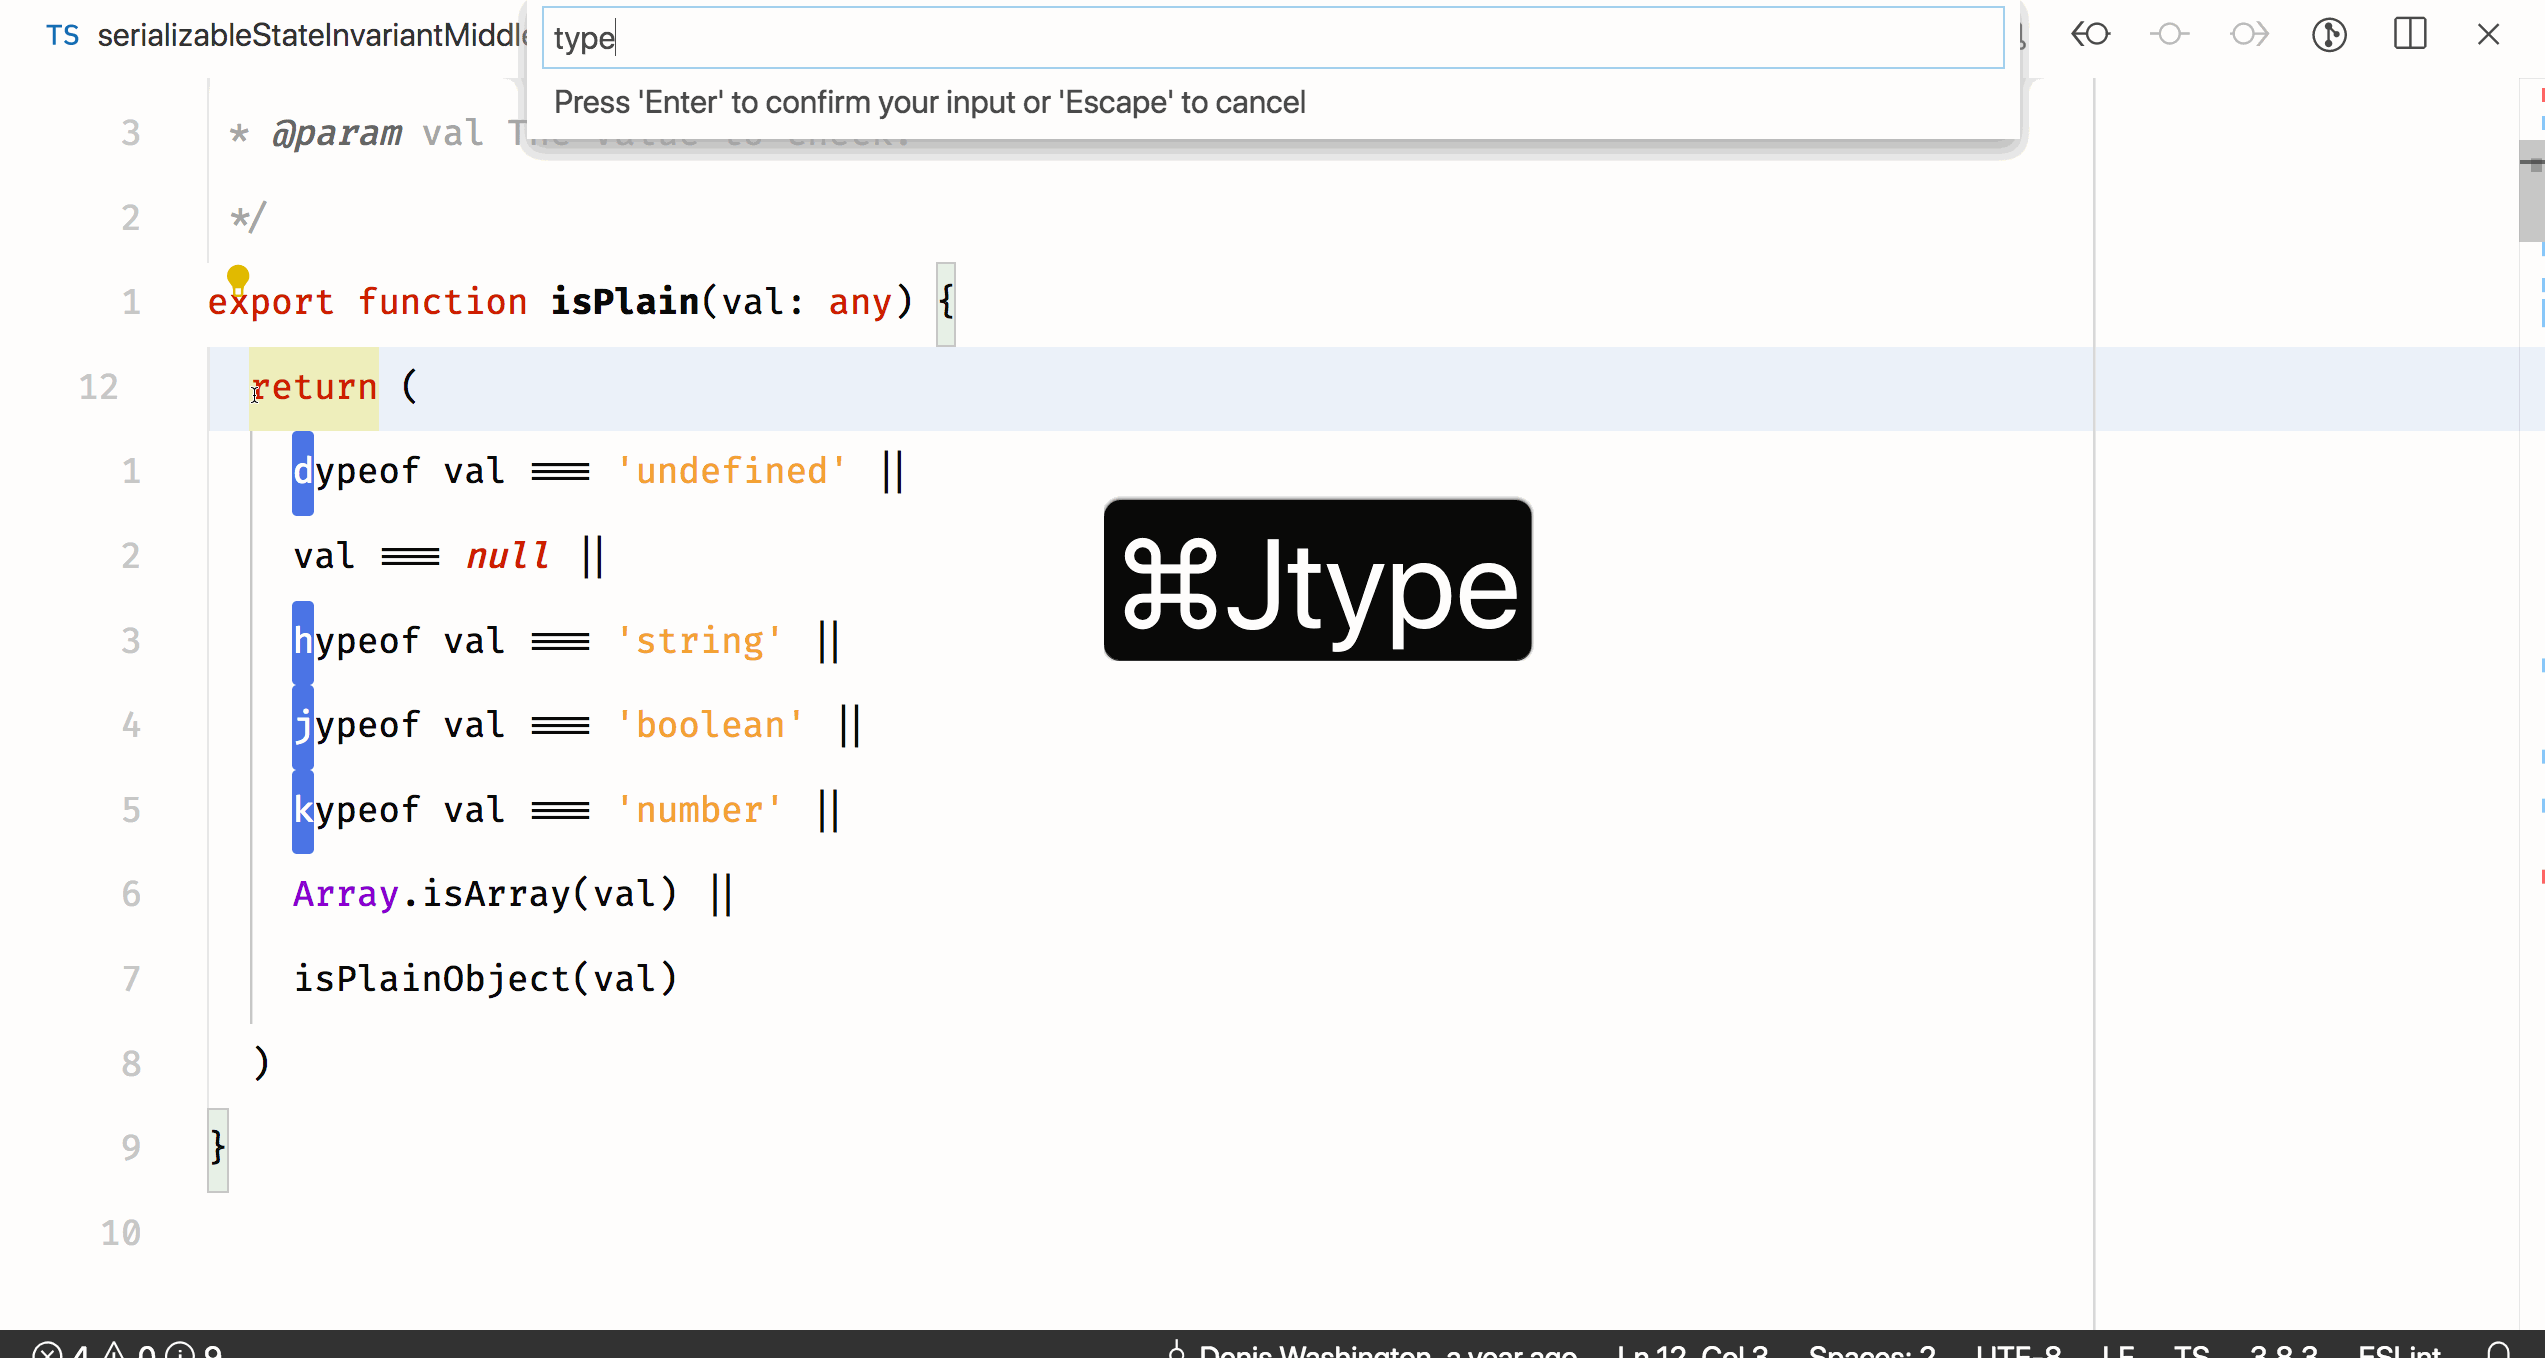Open Ln 12, Col 3 go-to-line
Viewport: 2545px width, 1358px height.
point(1692,1350)
